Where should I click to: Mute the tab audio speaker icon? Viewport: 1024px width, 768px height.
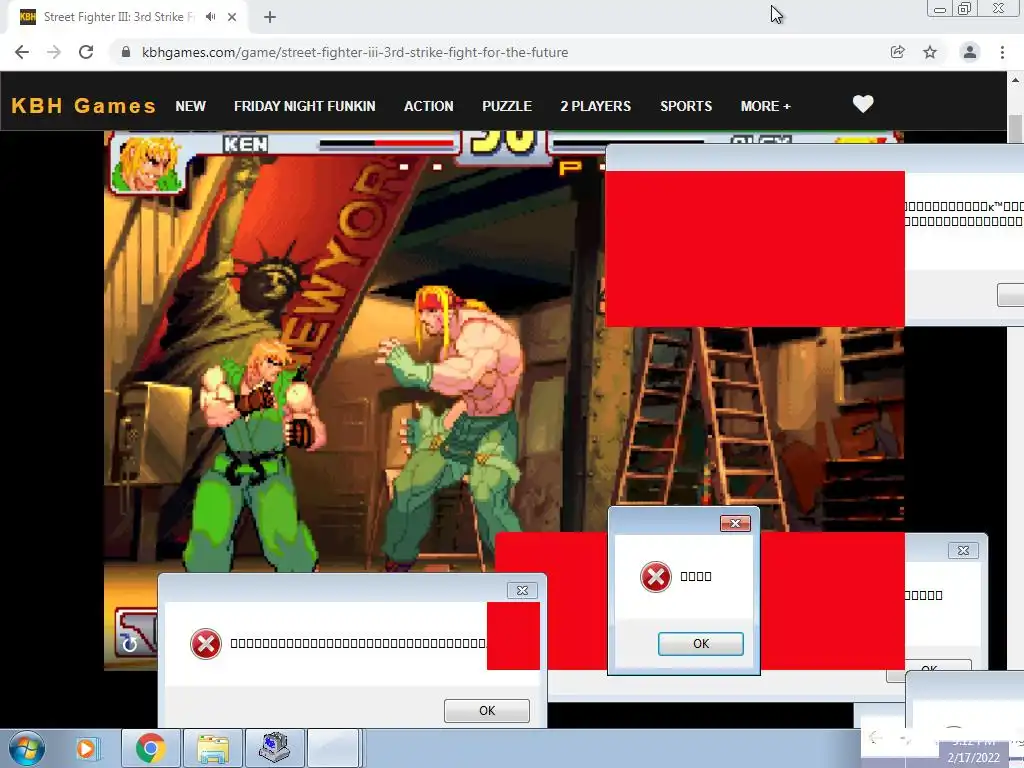[x=210, y=17]
